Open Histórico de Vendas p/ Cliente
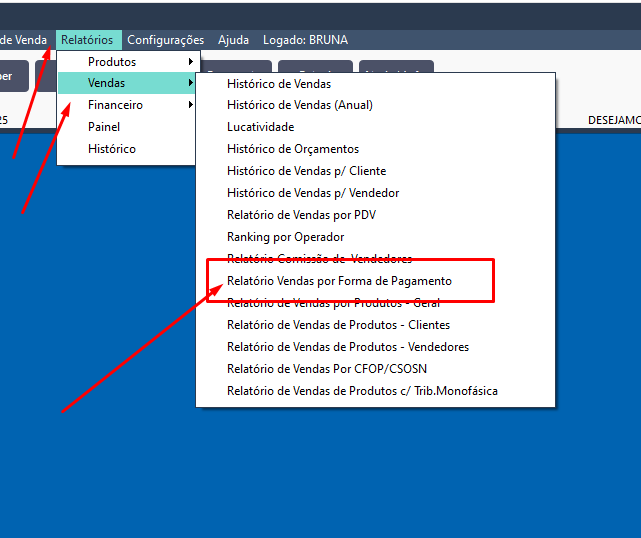Screen dimensions: 641x538 pyautogui.click(x=375, y=171)
